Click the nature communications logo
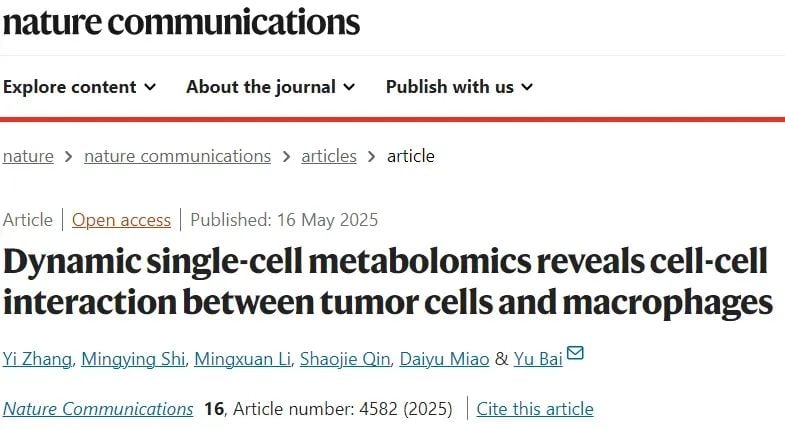 coord(181,22)
